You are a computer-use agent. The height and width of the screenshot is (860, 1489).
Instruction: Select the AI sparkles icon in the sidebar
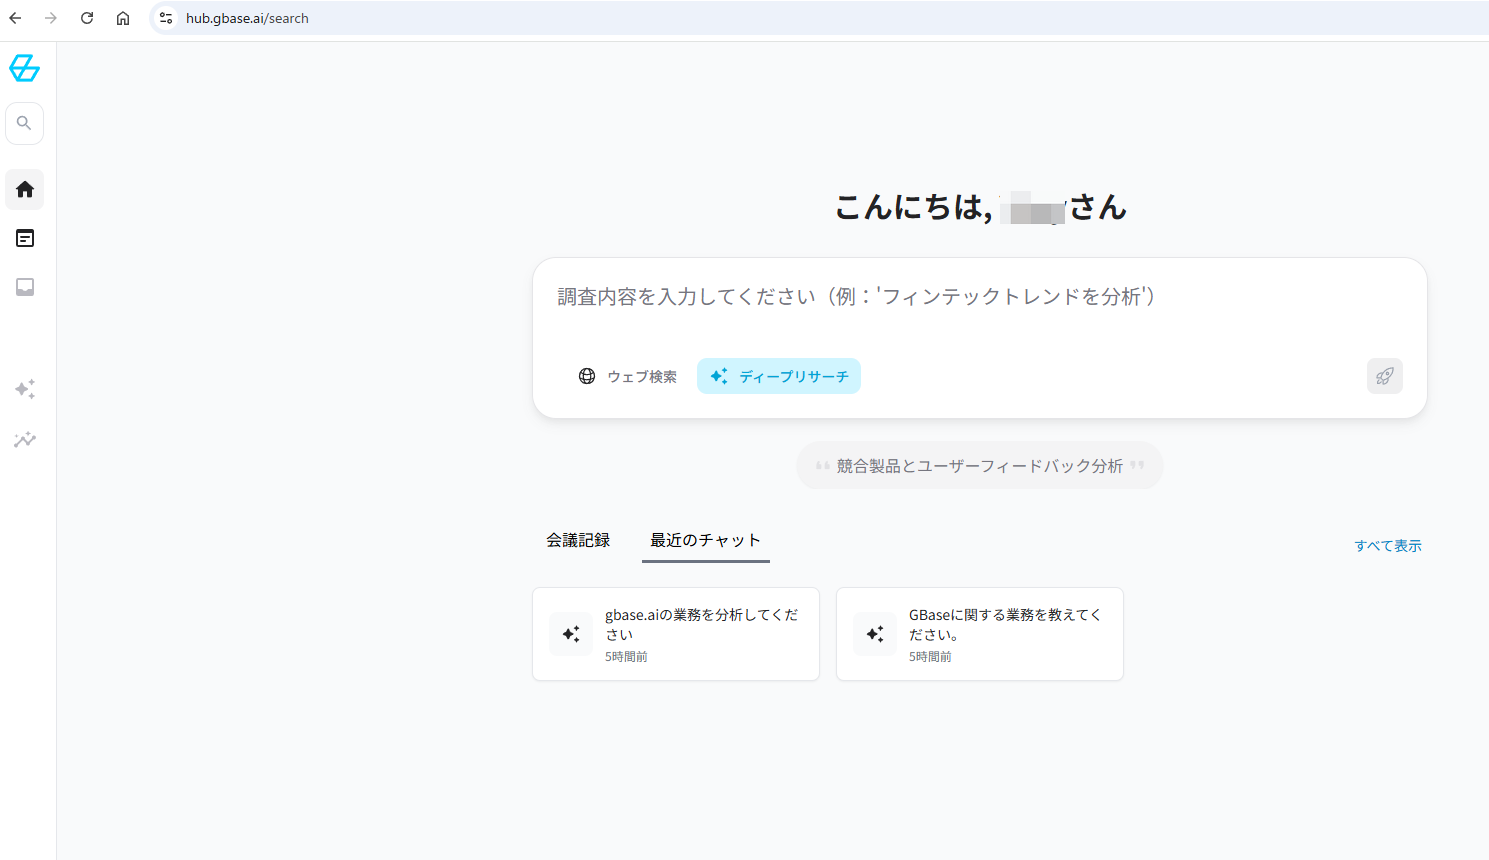[x=24, y=389]
